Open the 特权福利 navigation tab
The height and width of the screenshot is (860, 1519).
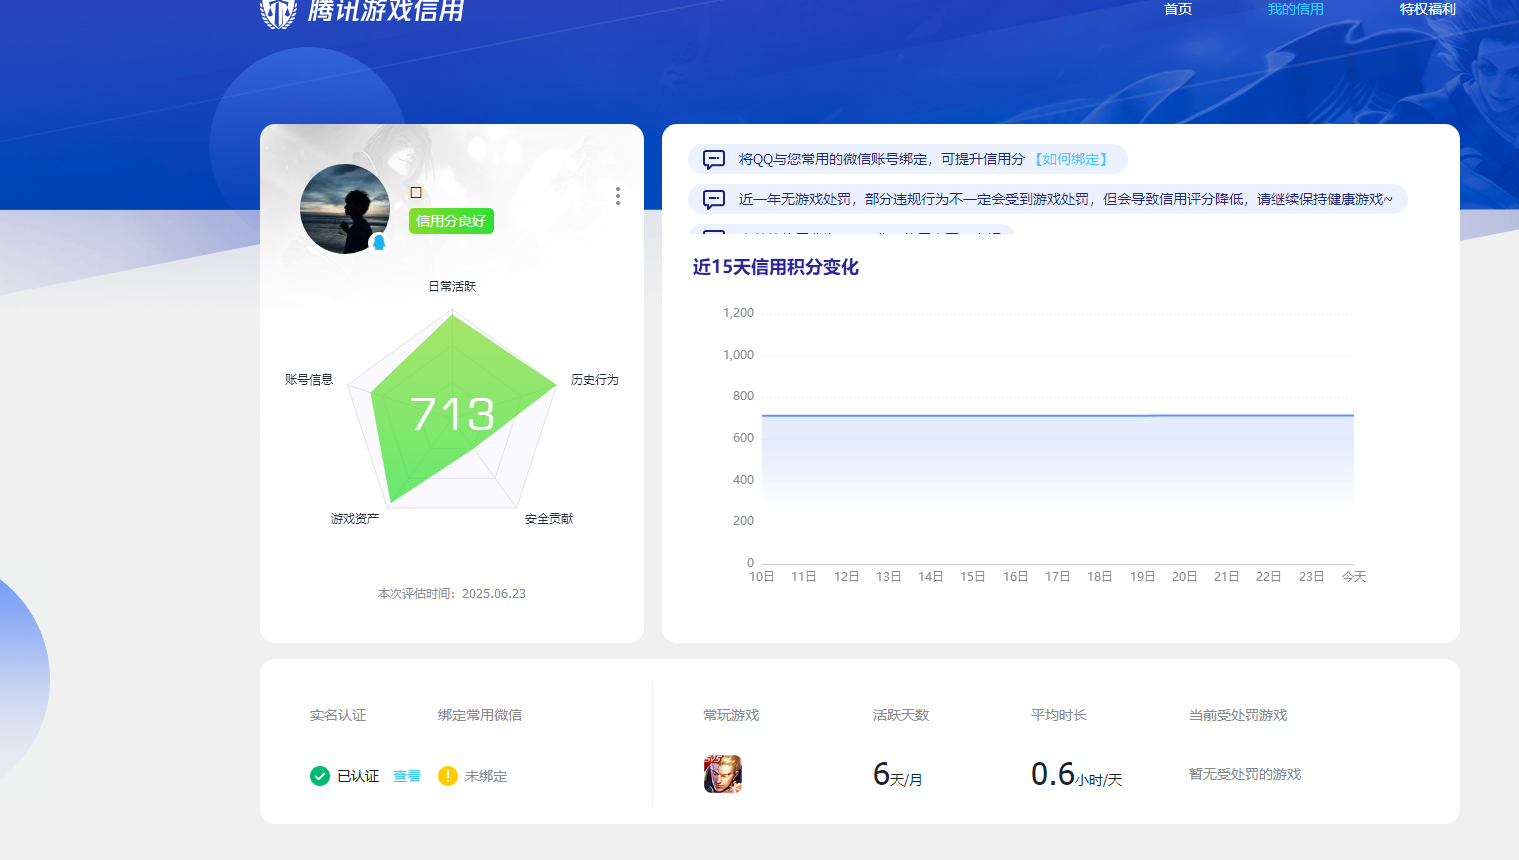pyautogui.click(x=1428, y=9)
